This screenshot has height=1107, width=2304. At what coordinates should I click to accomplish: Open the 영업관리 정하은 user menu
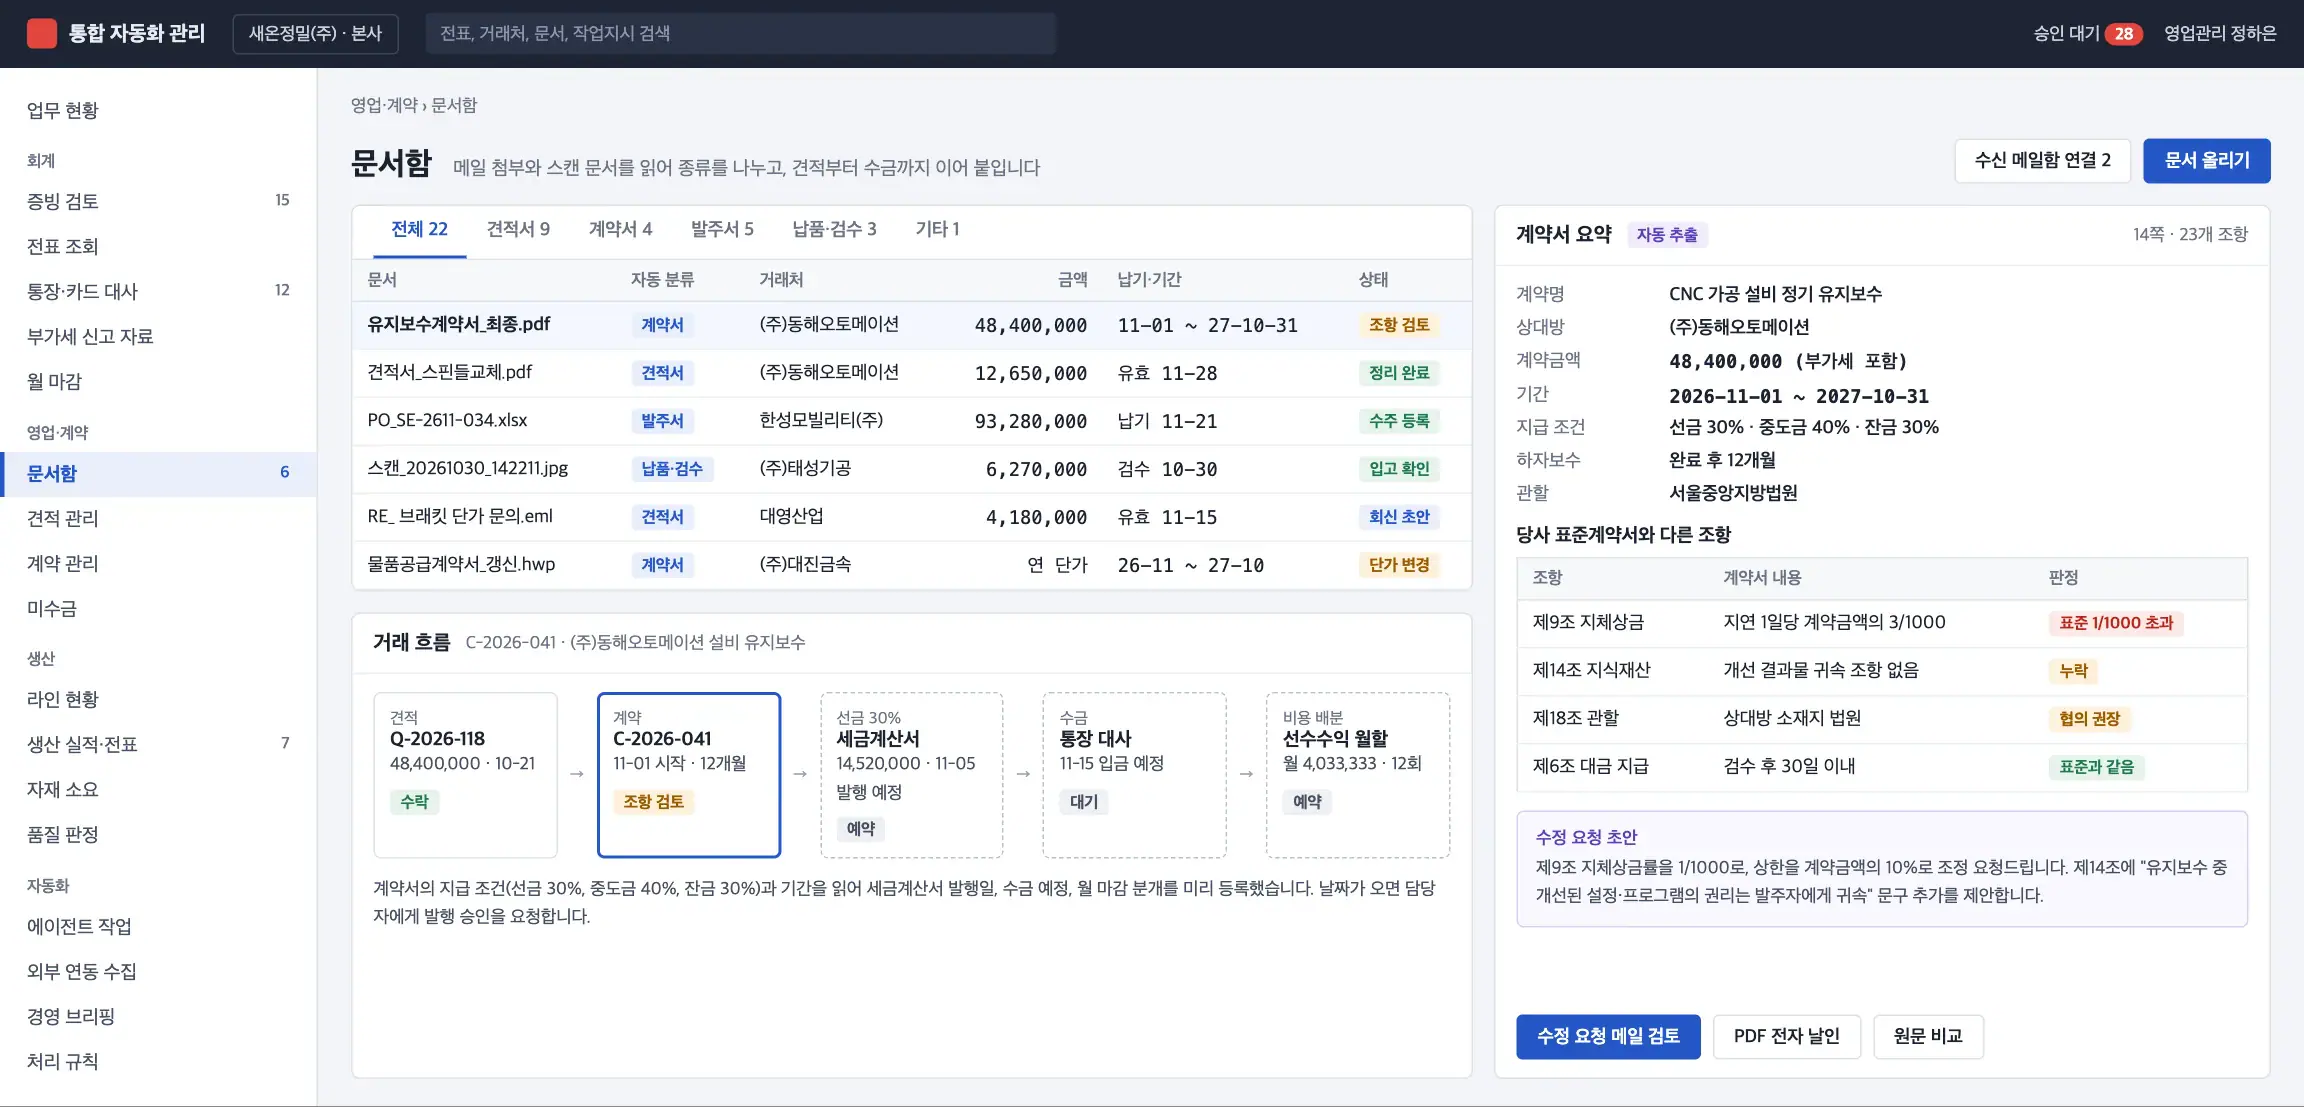tap(2220, 33)
